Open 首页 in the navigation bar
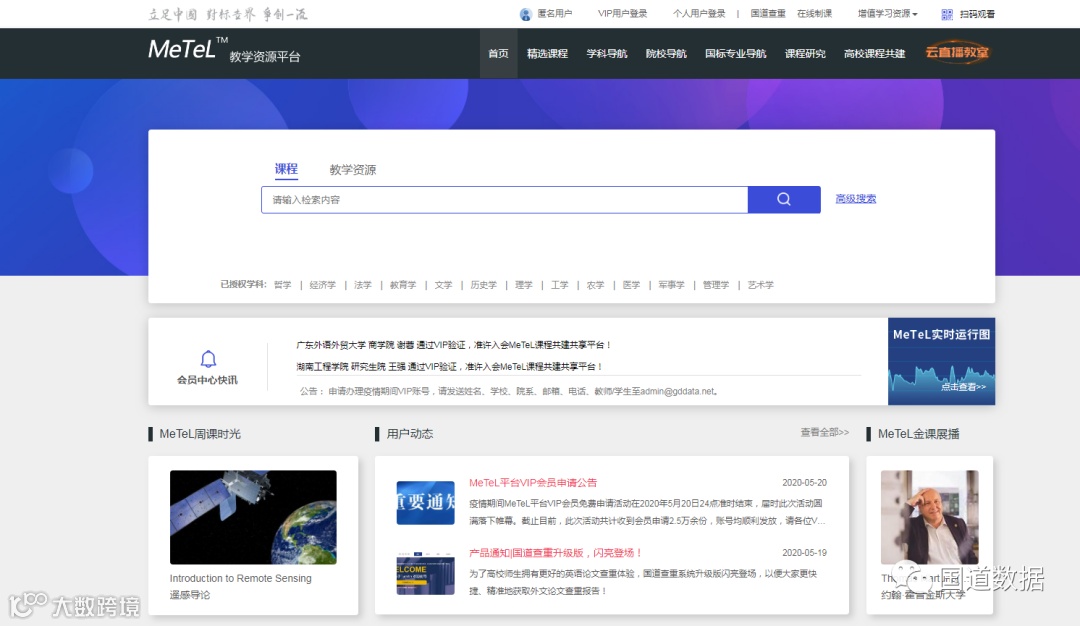 pyautogui.click(x=498, y=53)
